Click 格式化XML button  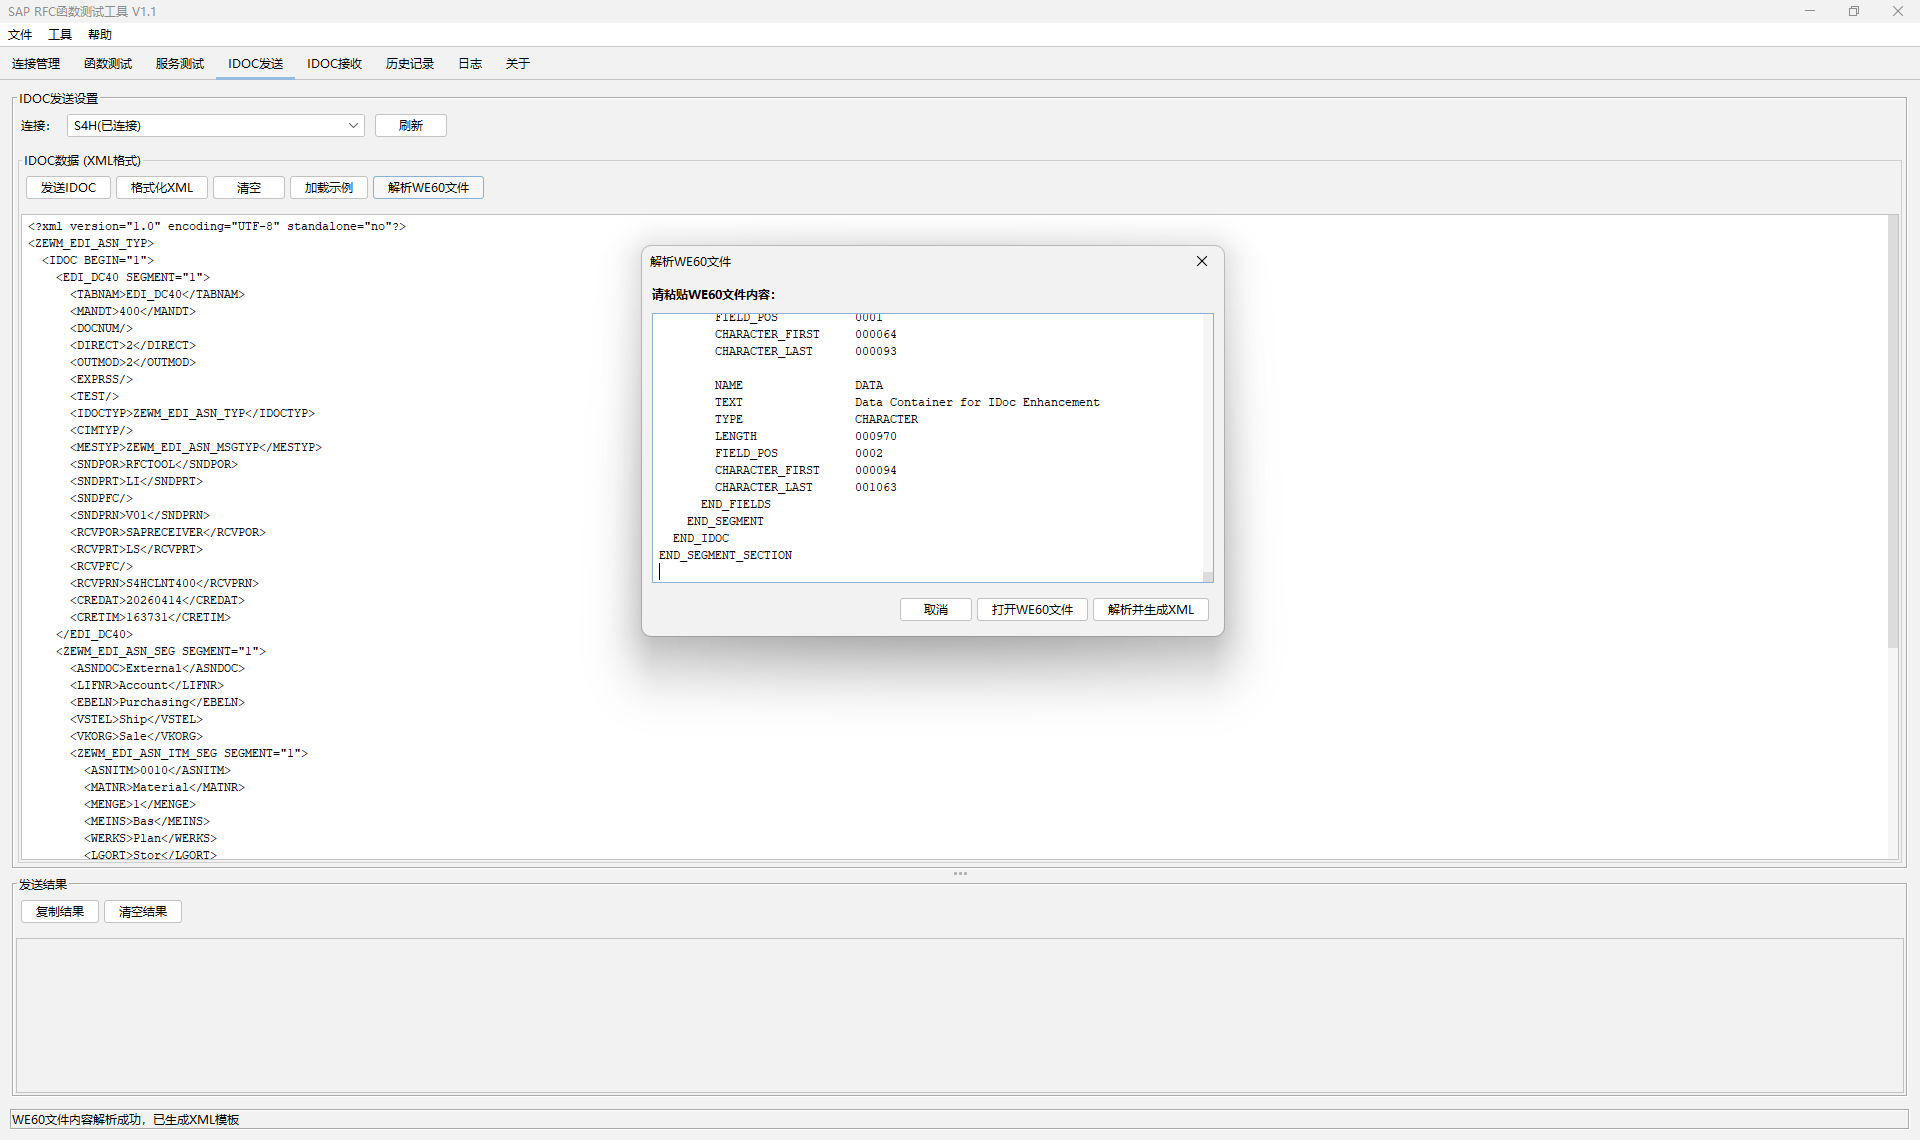coord(161,187)
